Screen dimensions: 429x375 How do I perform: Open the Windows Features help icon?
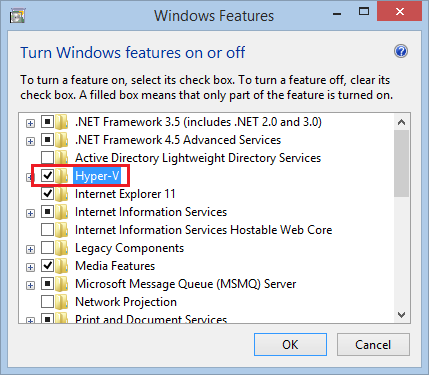tap(401, 51)
